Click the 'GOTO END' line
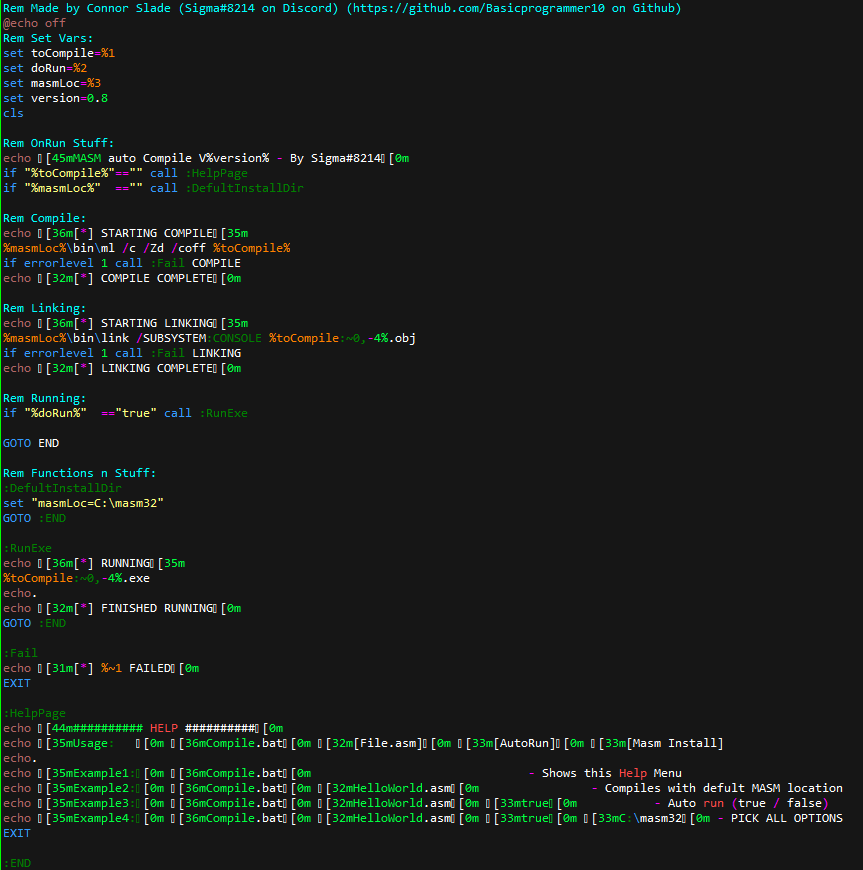 click(x=31, y=443)
